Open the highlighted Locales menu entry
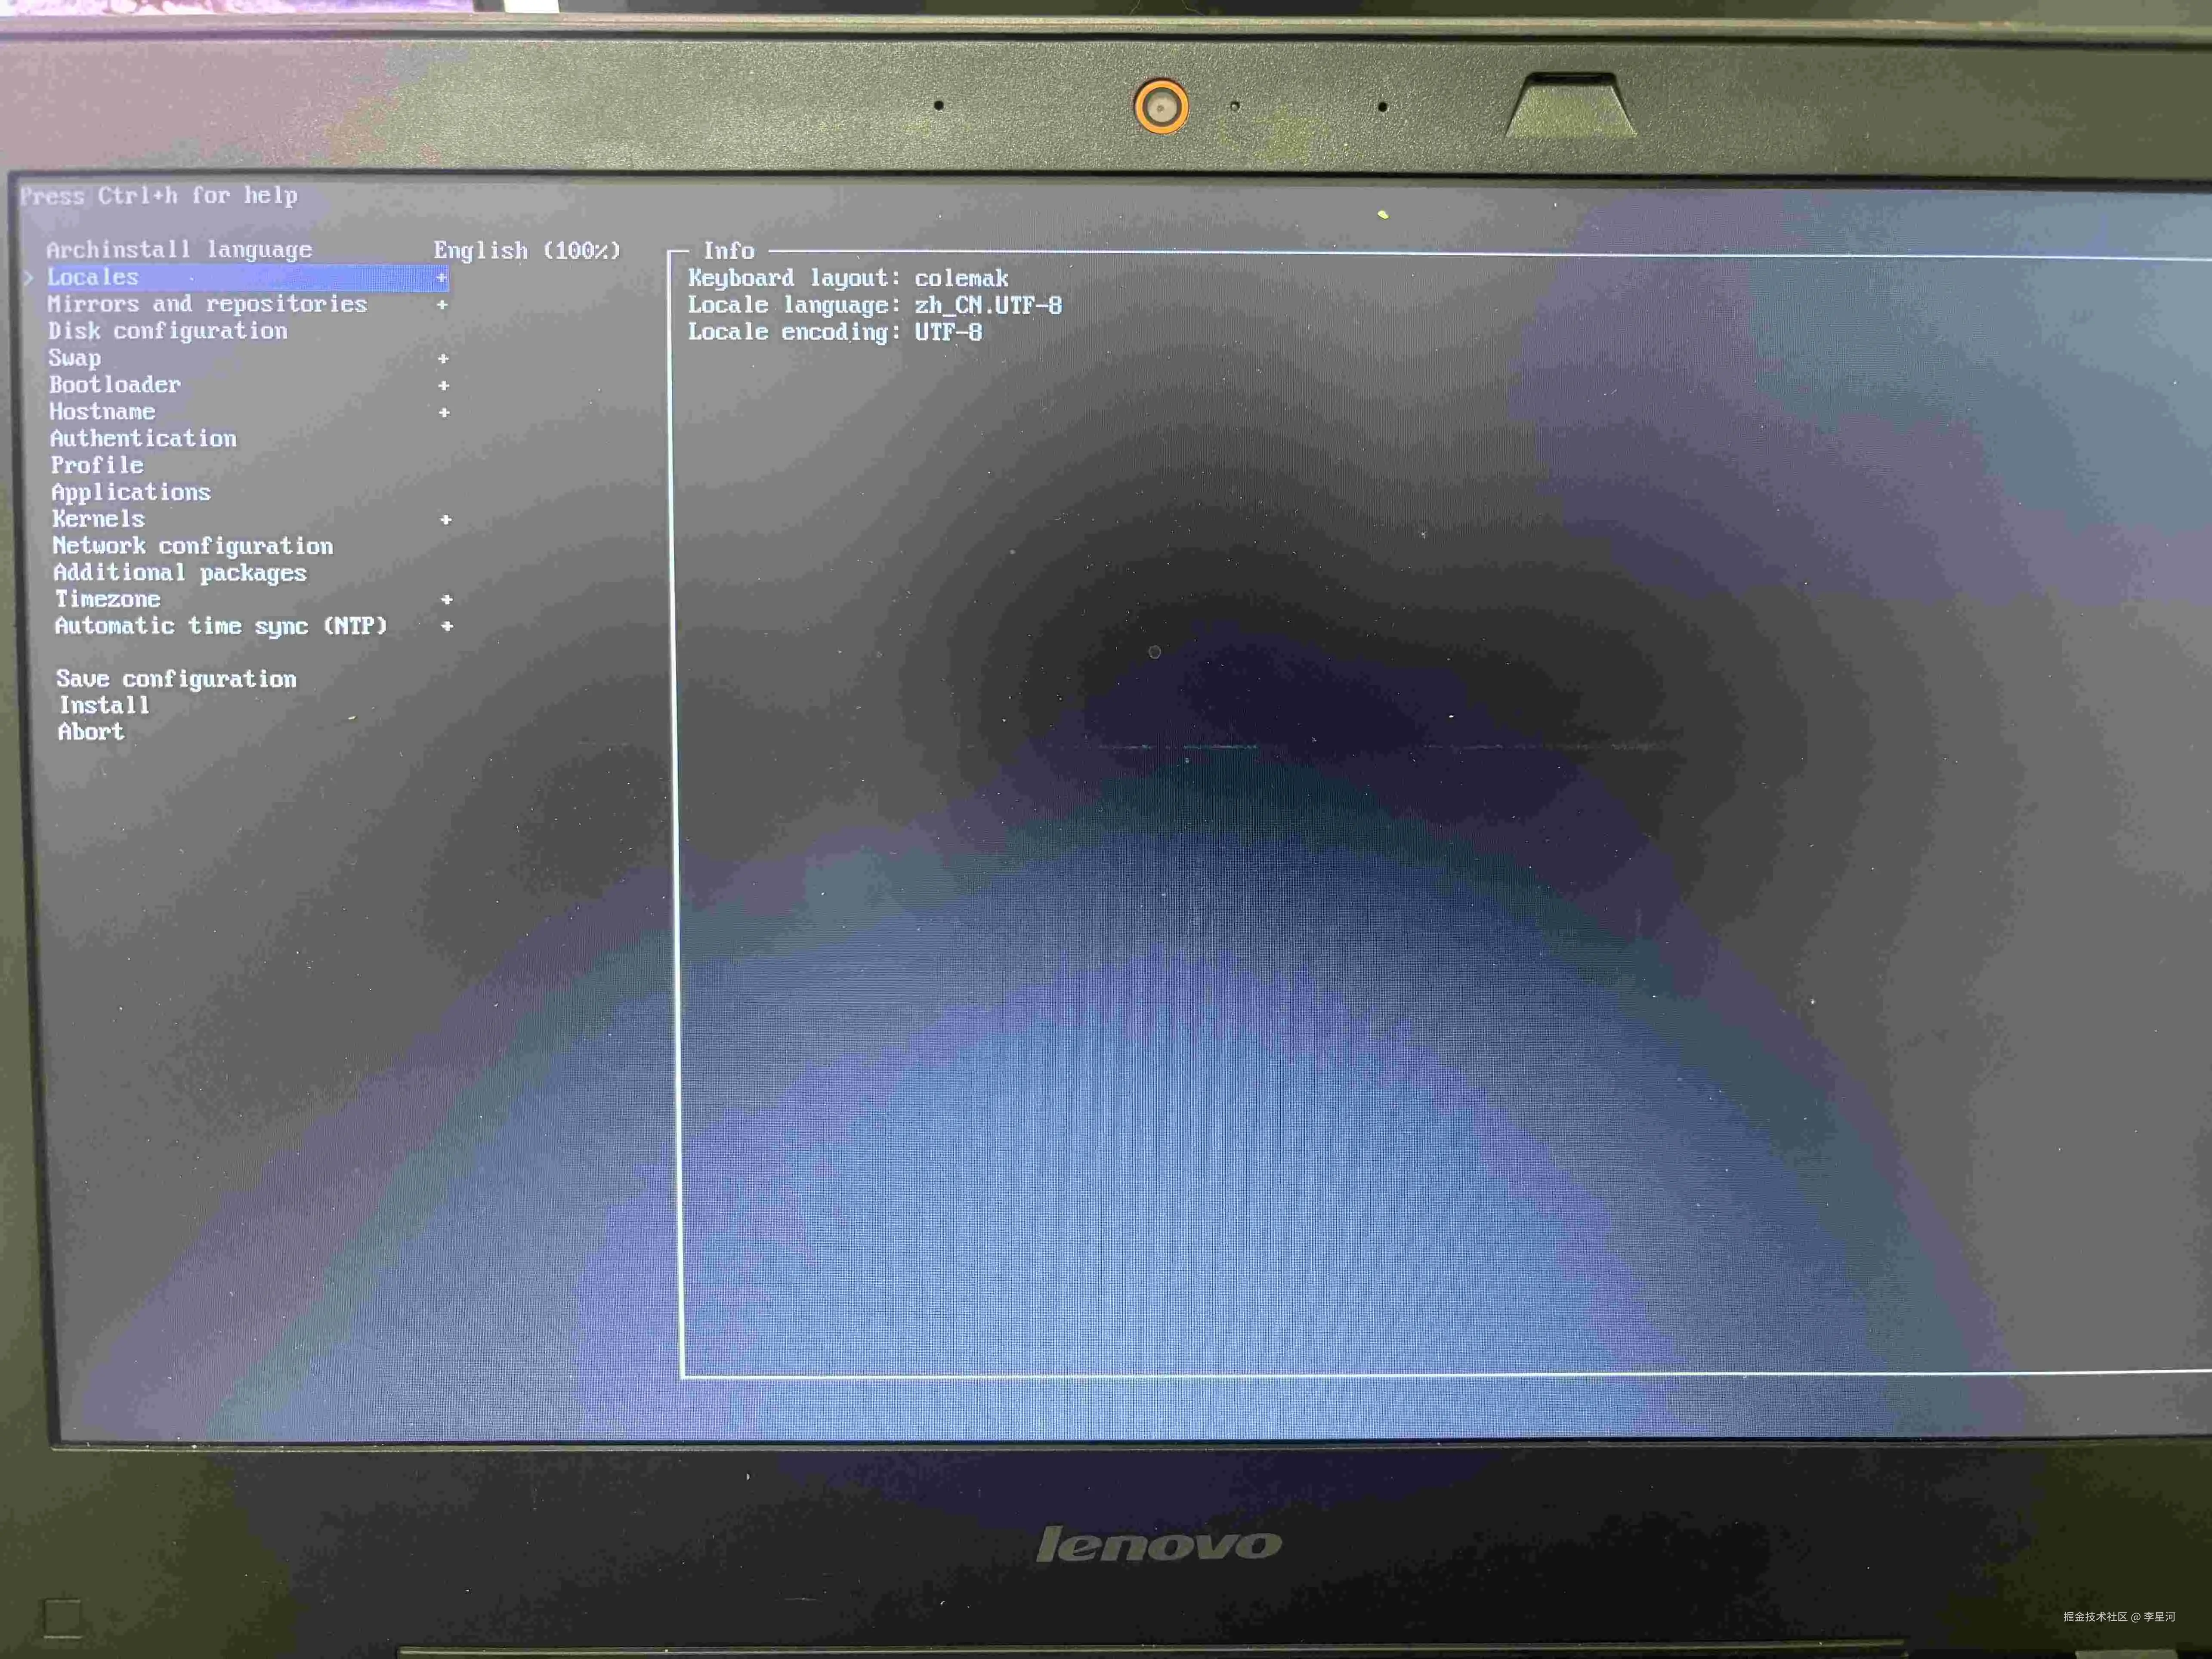The height and width of the screenshot is (1659, 2212). pos(93,277)
